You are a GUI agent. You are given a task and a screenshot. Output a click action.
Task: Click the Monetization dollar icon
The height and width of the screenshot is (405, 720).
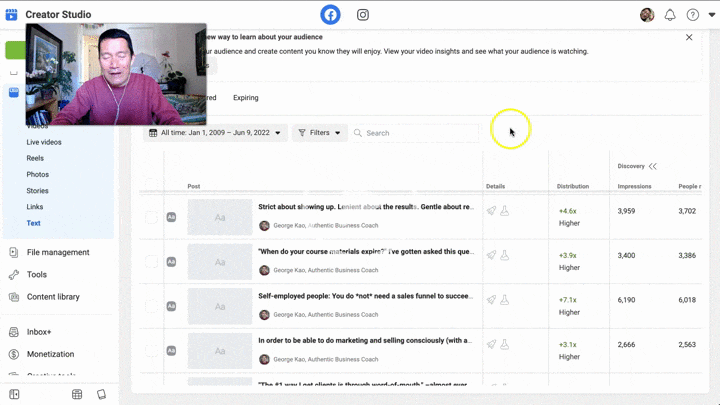pos(14,354)
